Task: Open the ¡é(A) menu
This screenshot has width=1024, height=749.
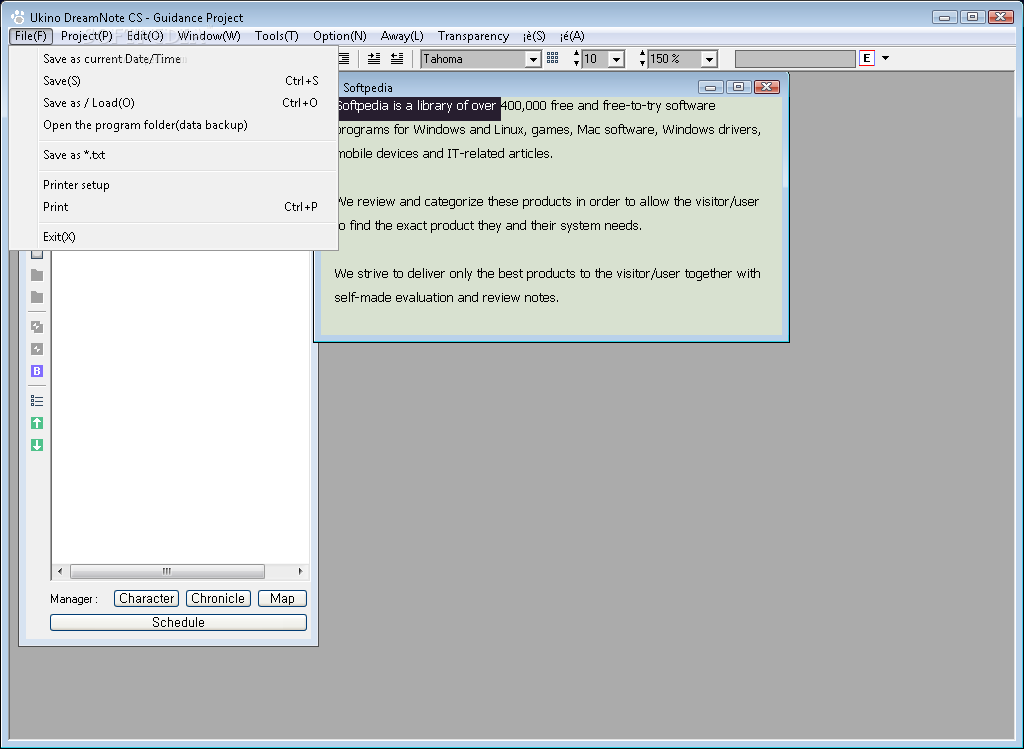Action: point(572,36)
